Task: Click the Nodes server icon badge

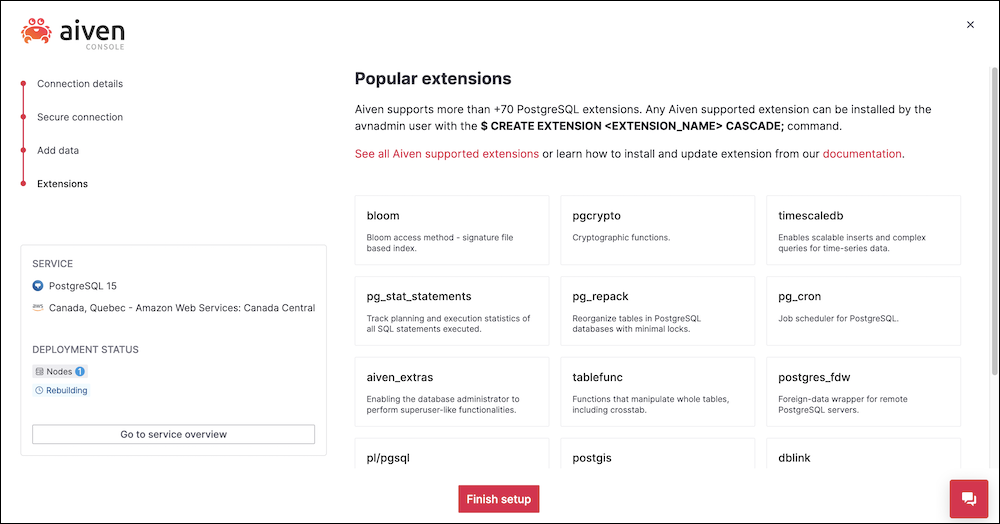Action: (x=40, y=372)
